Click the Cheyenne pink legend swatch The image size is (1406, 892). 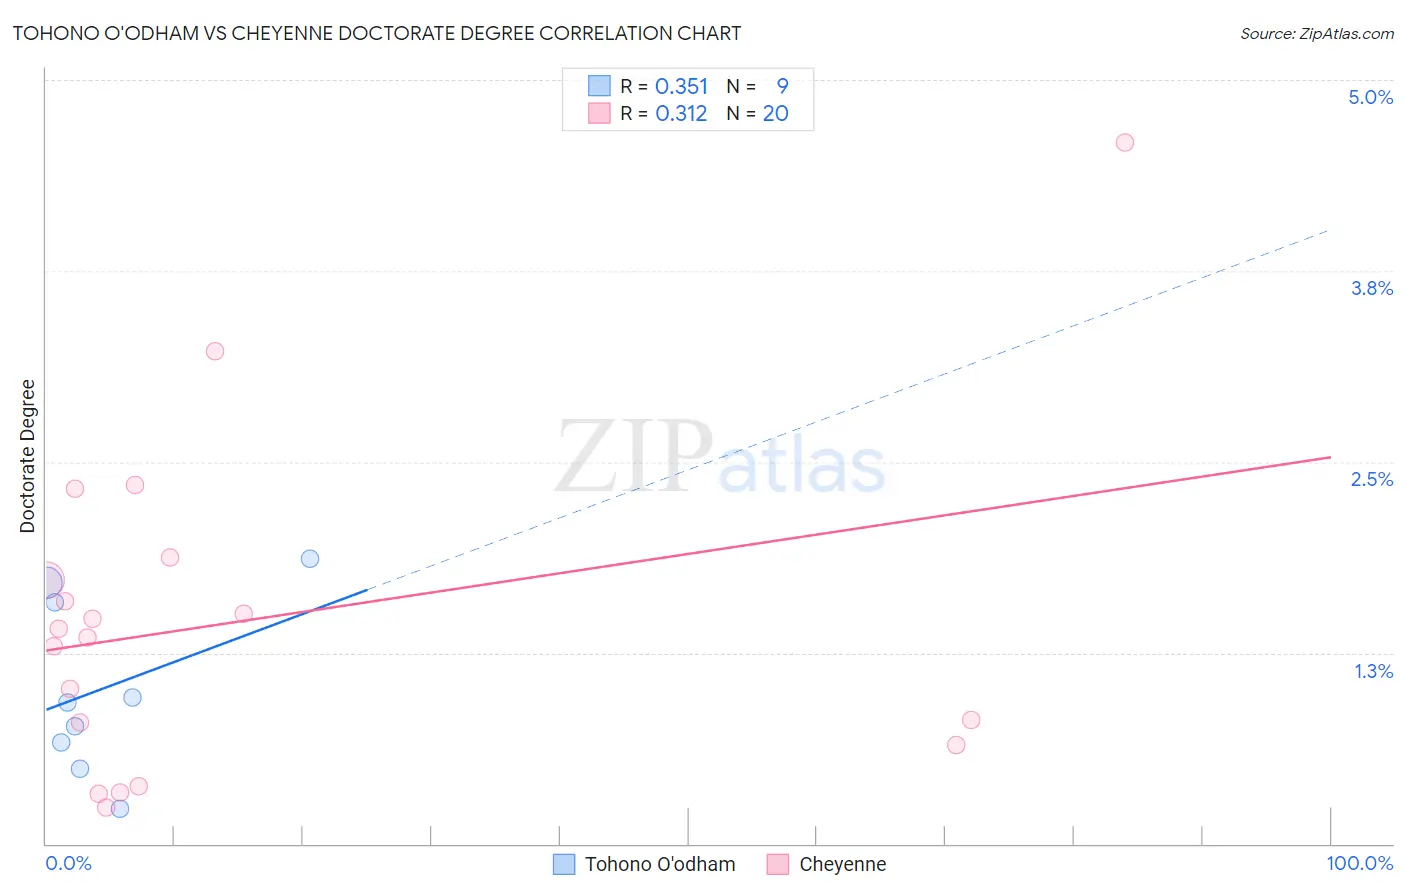778,864
